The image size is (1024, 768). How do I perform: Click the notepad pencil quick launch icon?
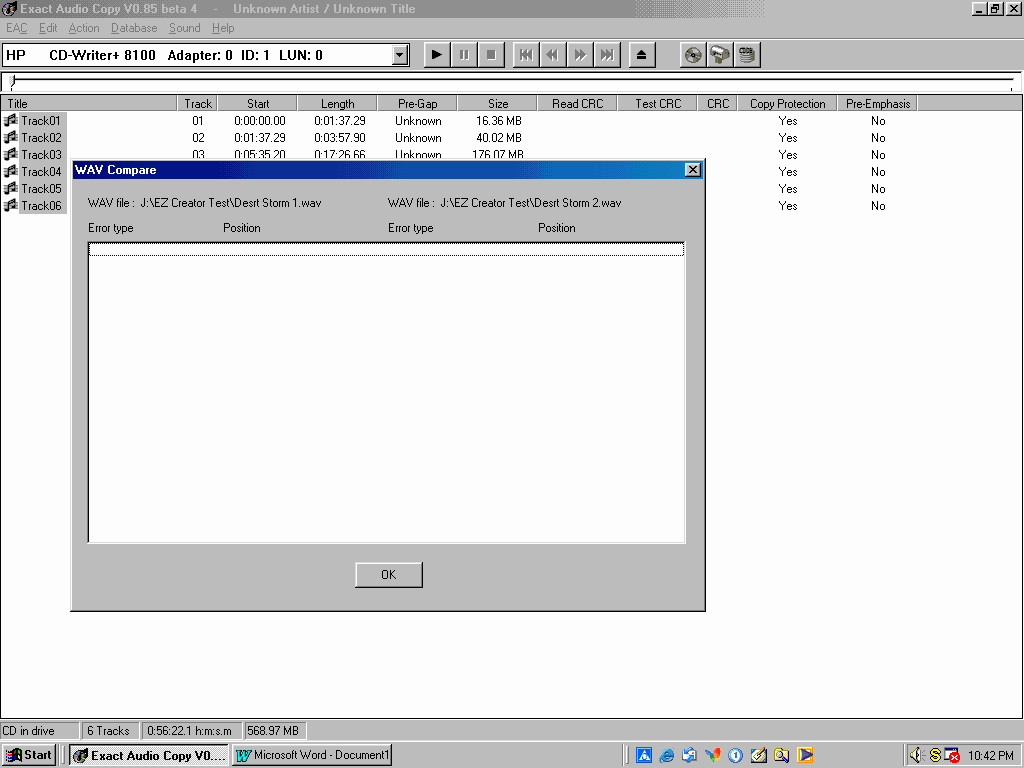pyautogui.click(x=758, y=756)
